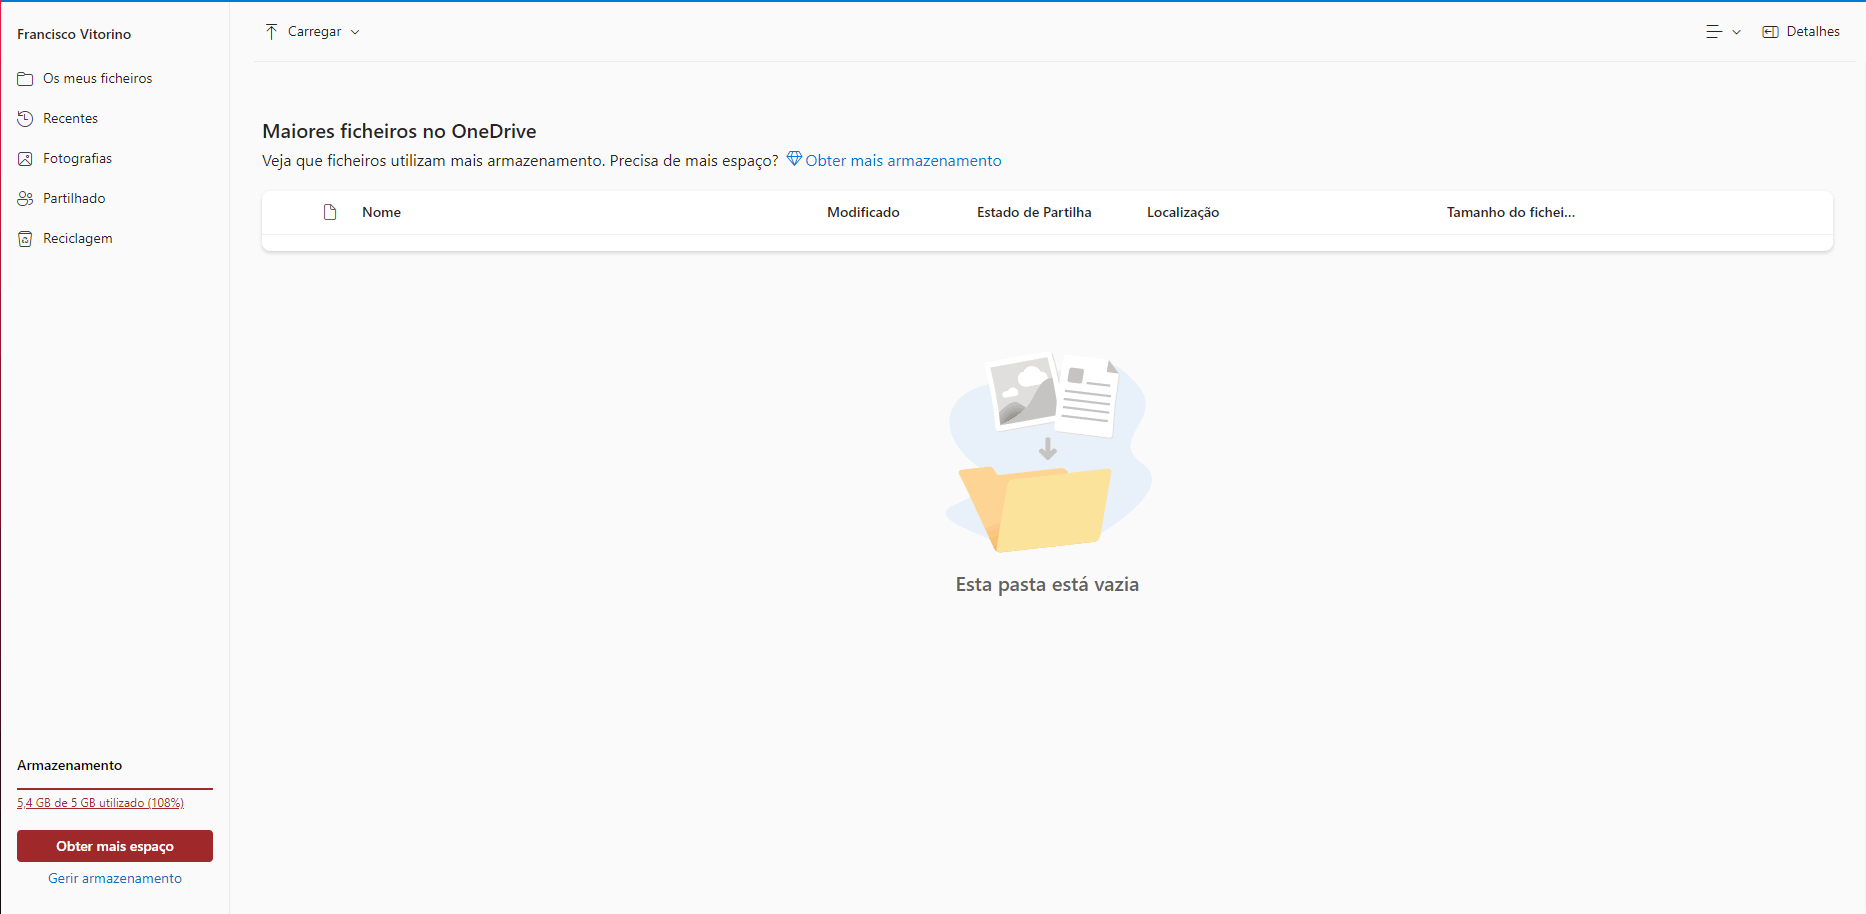Image resolution: width=1866 pixels, height=914 pixels.
Task: Sort by Modificado column header
Action: click(x=863, y=212)
